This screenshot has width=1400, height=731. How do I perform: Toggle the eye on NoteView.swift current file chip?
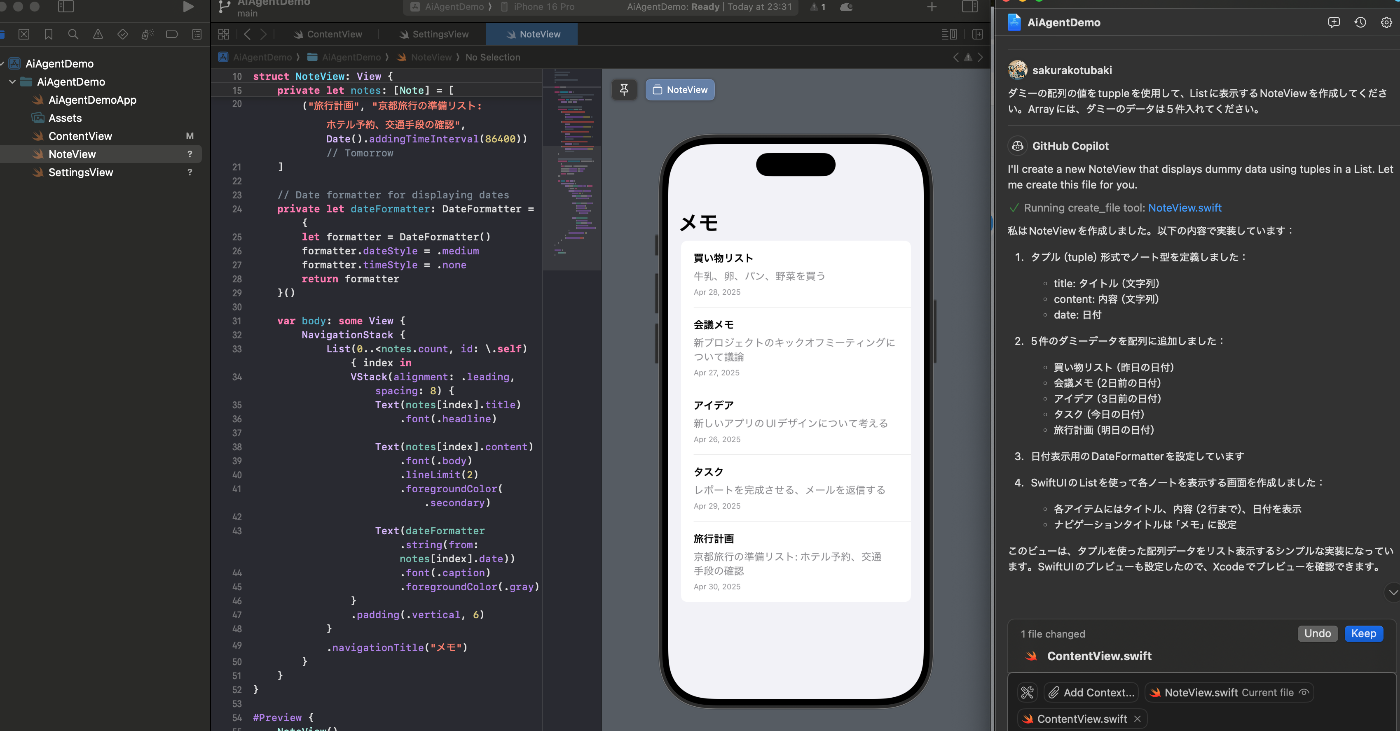point(1304,692)
